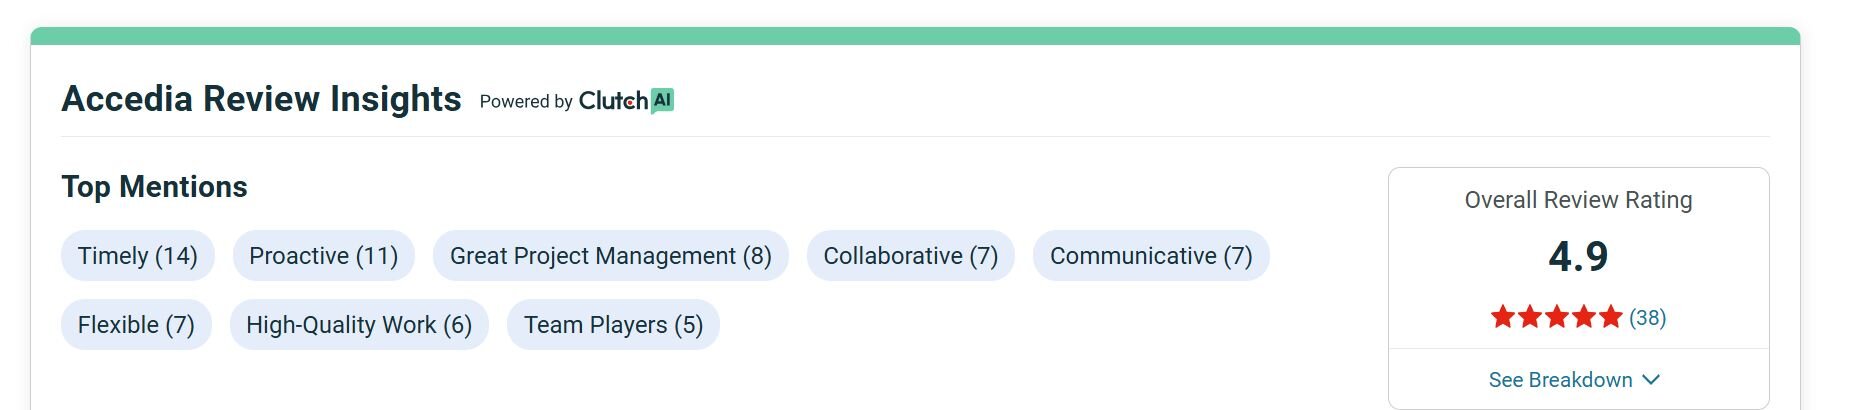The width and height of the screenshot is (1860, 410).
Task: Click the Overall Review Rating label
Action: coord(1578,200)
